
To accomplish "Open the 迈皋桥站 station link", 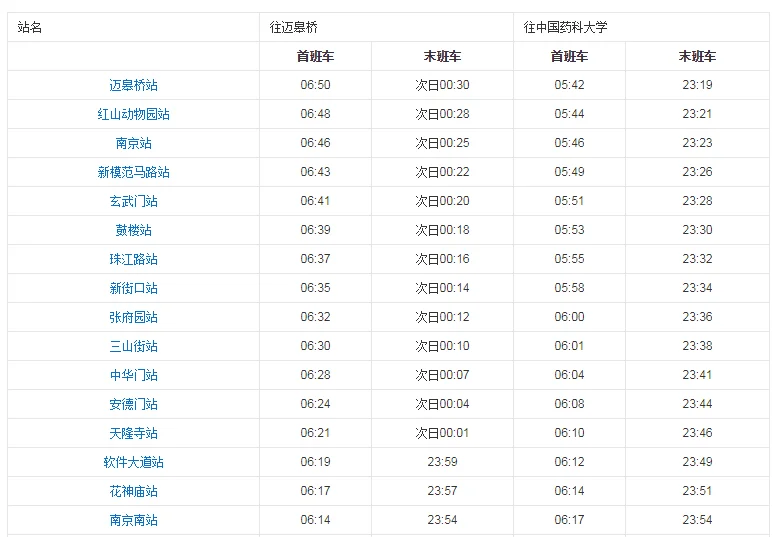I will (x=134, y=85).
